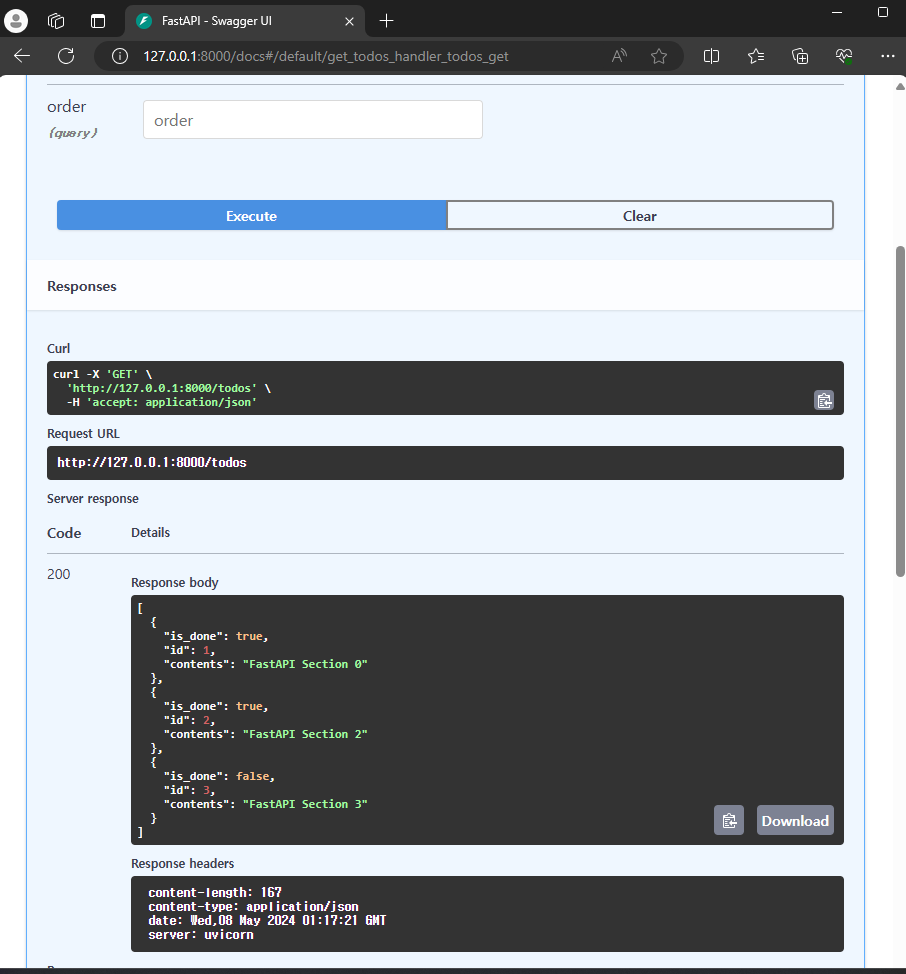906x974 pixels.
Task: Click the "false" is_done value
Action: click(x=252, y=776)
